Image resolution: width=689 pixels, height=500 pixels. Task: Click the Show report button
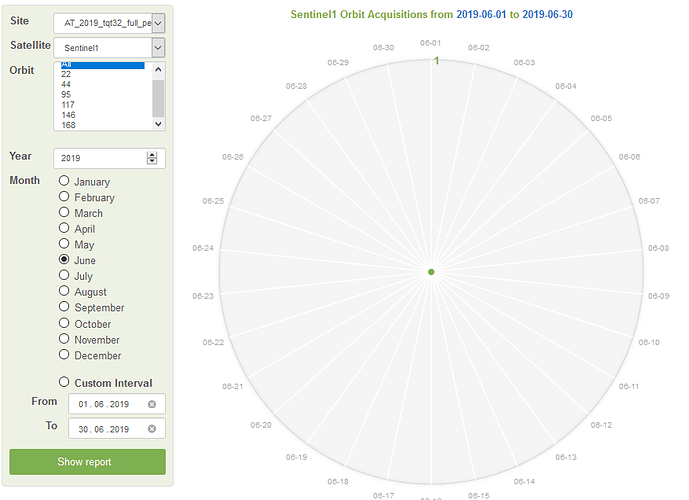(87, 462)
